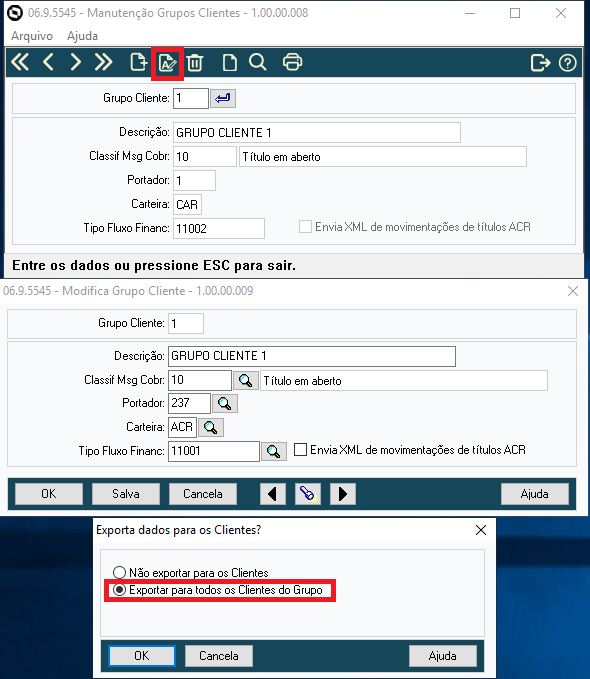
Task: Open lookup for Classif Msg Cobr
Action: tap(246, 381)
